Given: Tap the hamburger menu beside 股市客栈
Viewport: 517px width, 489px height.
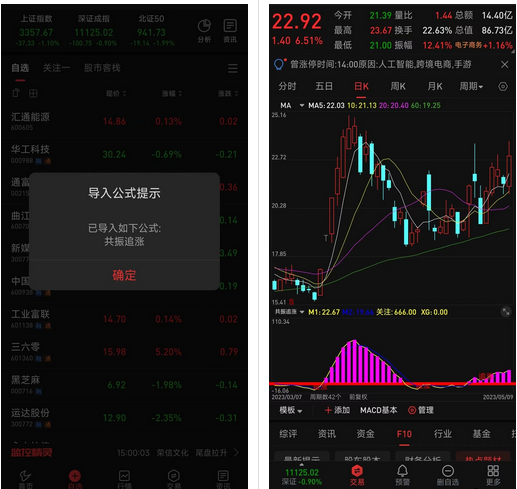Looking at the screenshot, I should 233,68.
